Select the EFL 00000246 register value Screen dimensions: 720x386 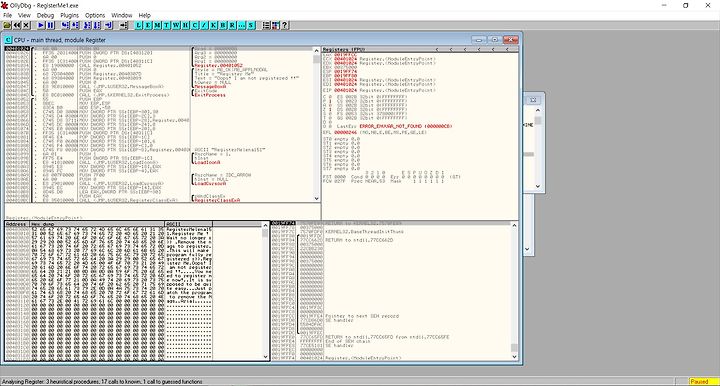346,133
